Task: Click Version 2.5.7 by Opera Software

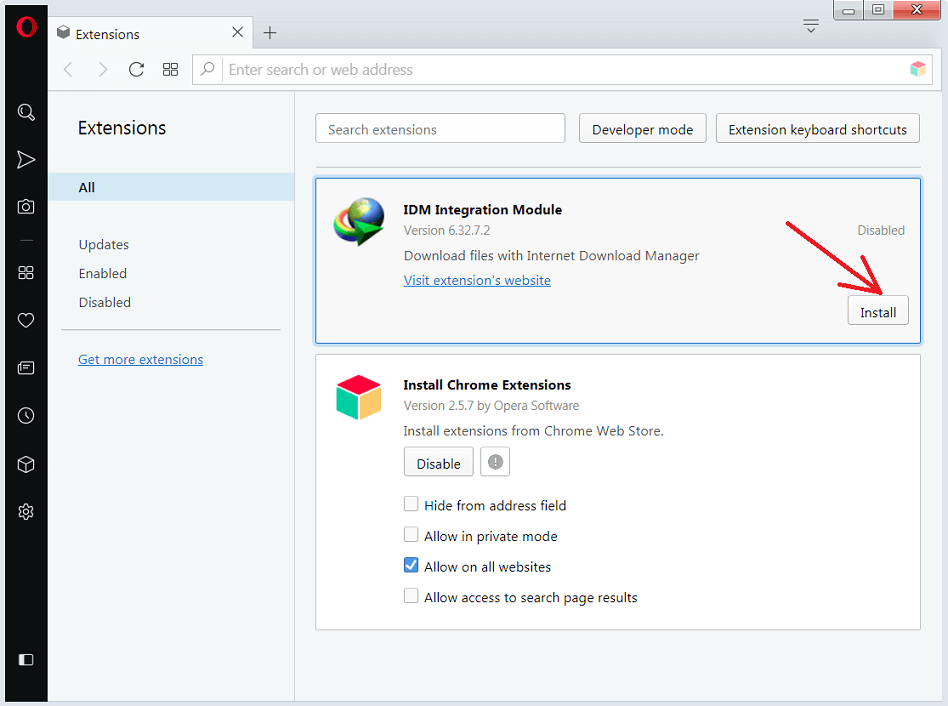Action: [x=491, y=406]
